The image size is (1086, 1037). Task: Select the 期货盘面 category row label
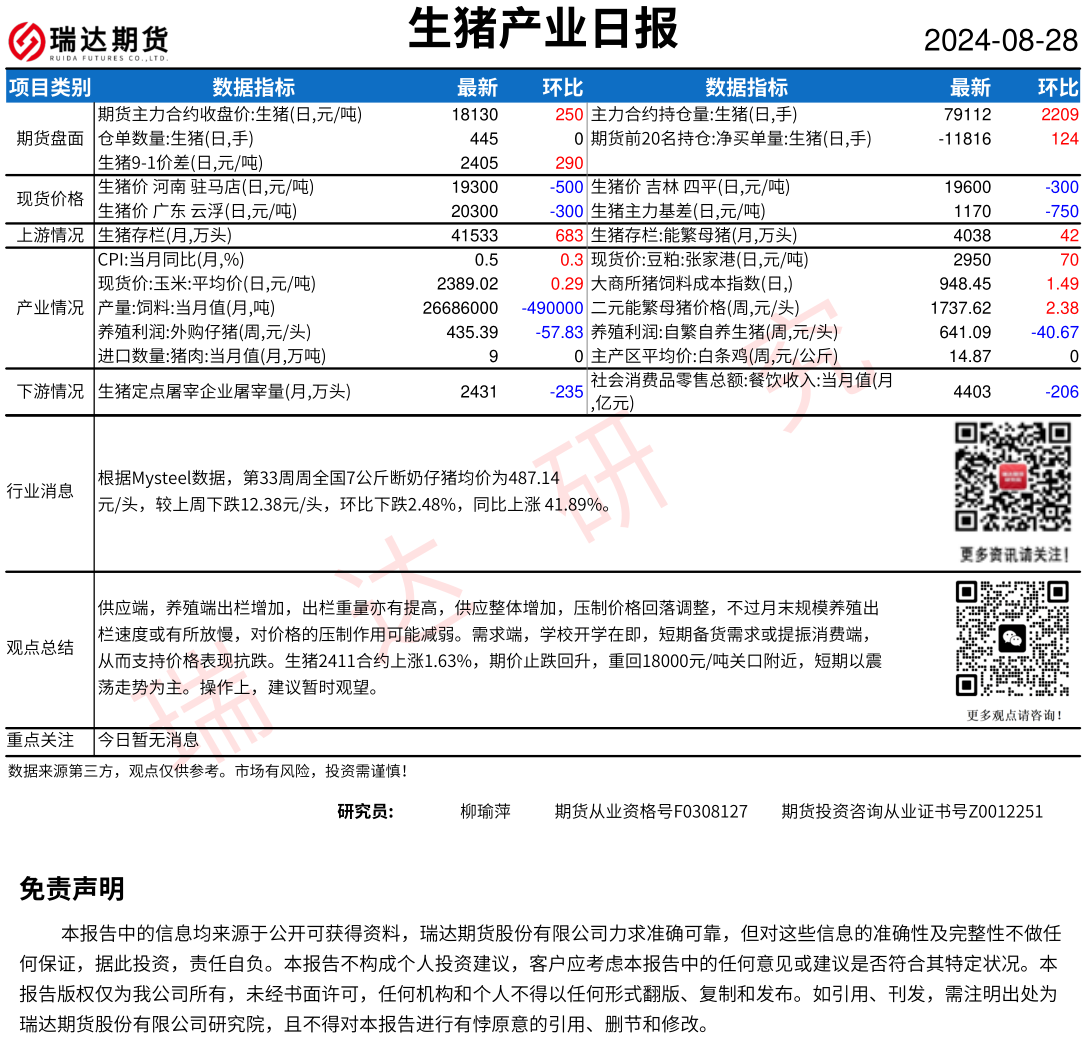(50, 138)
